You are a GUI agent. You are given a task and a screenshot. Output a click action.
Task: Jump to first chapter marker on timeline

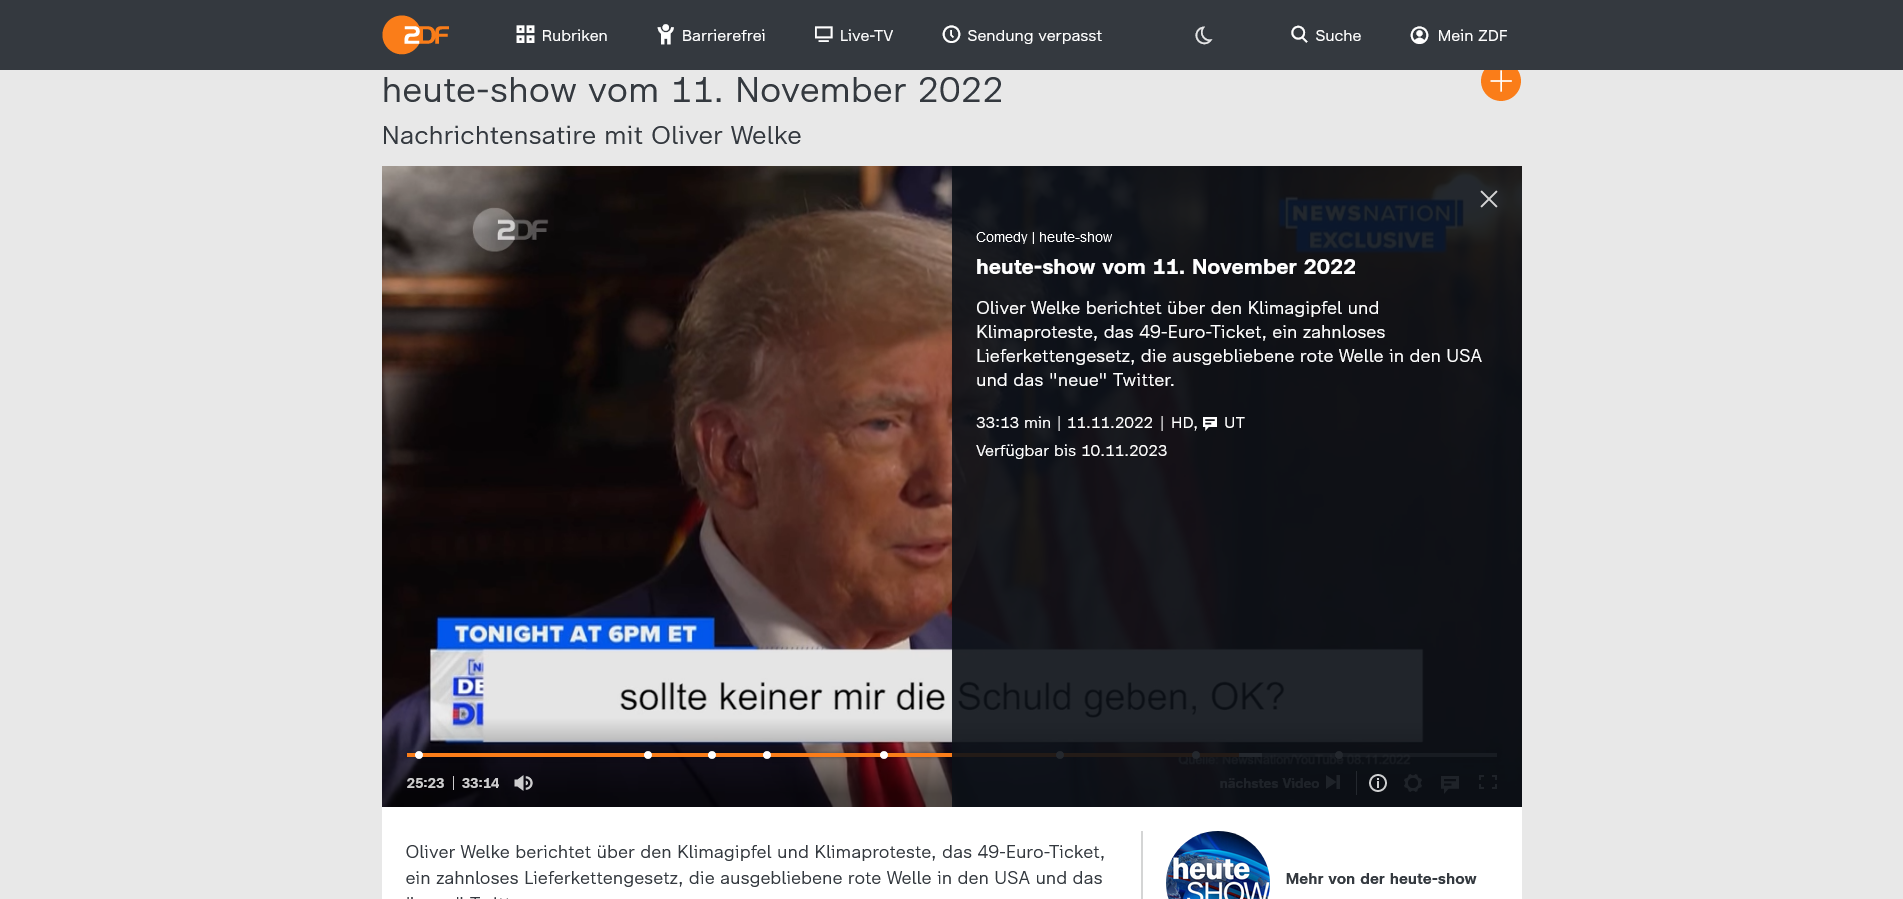tap(419, 755)
